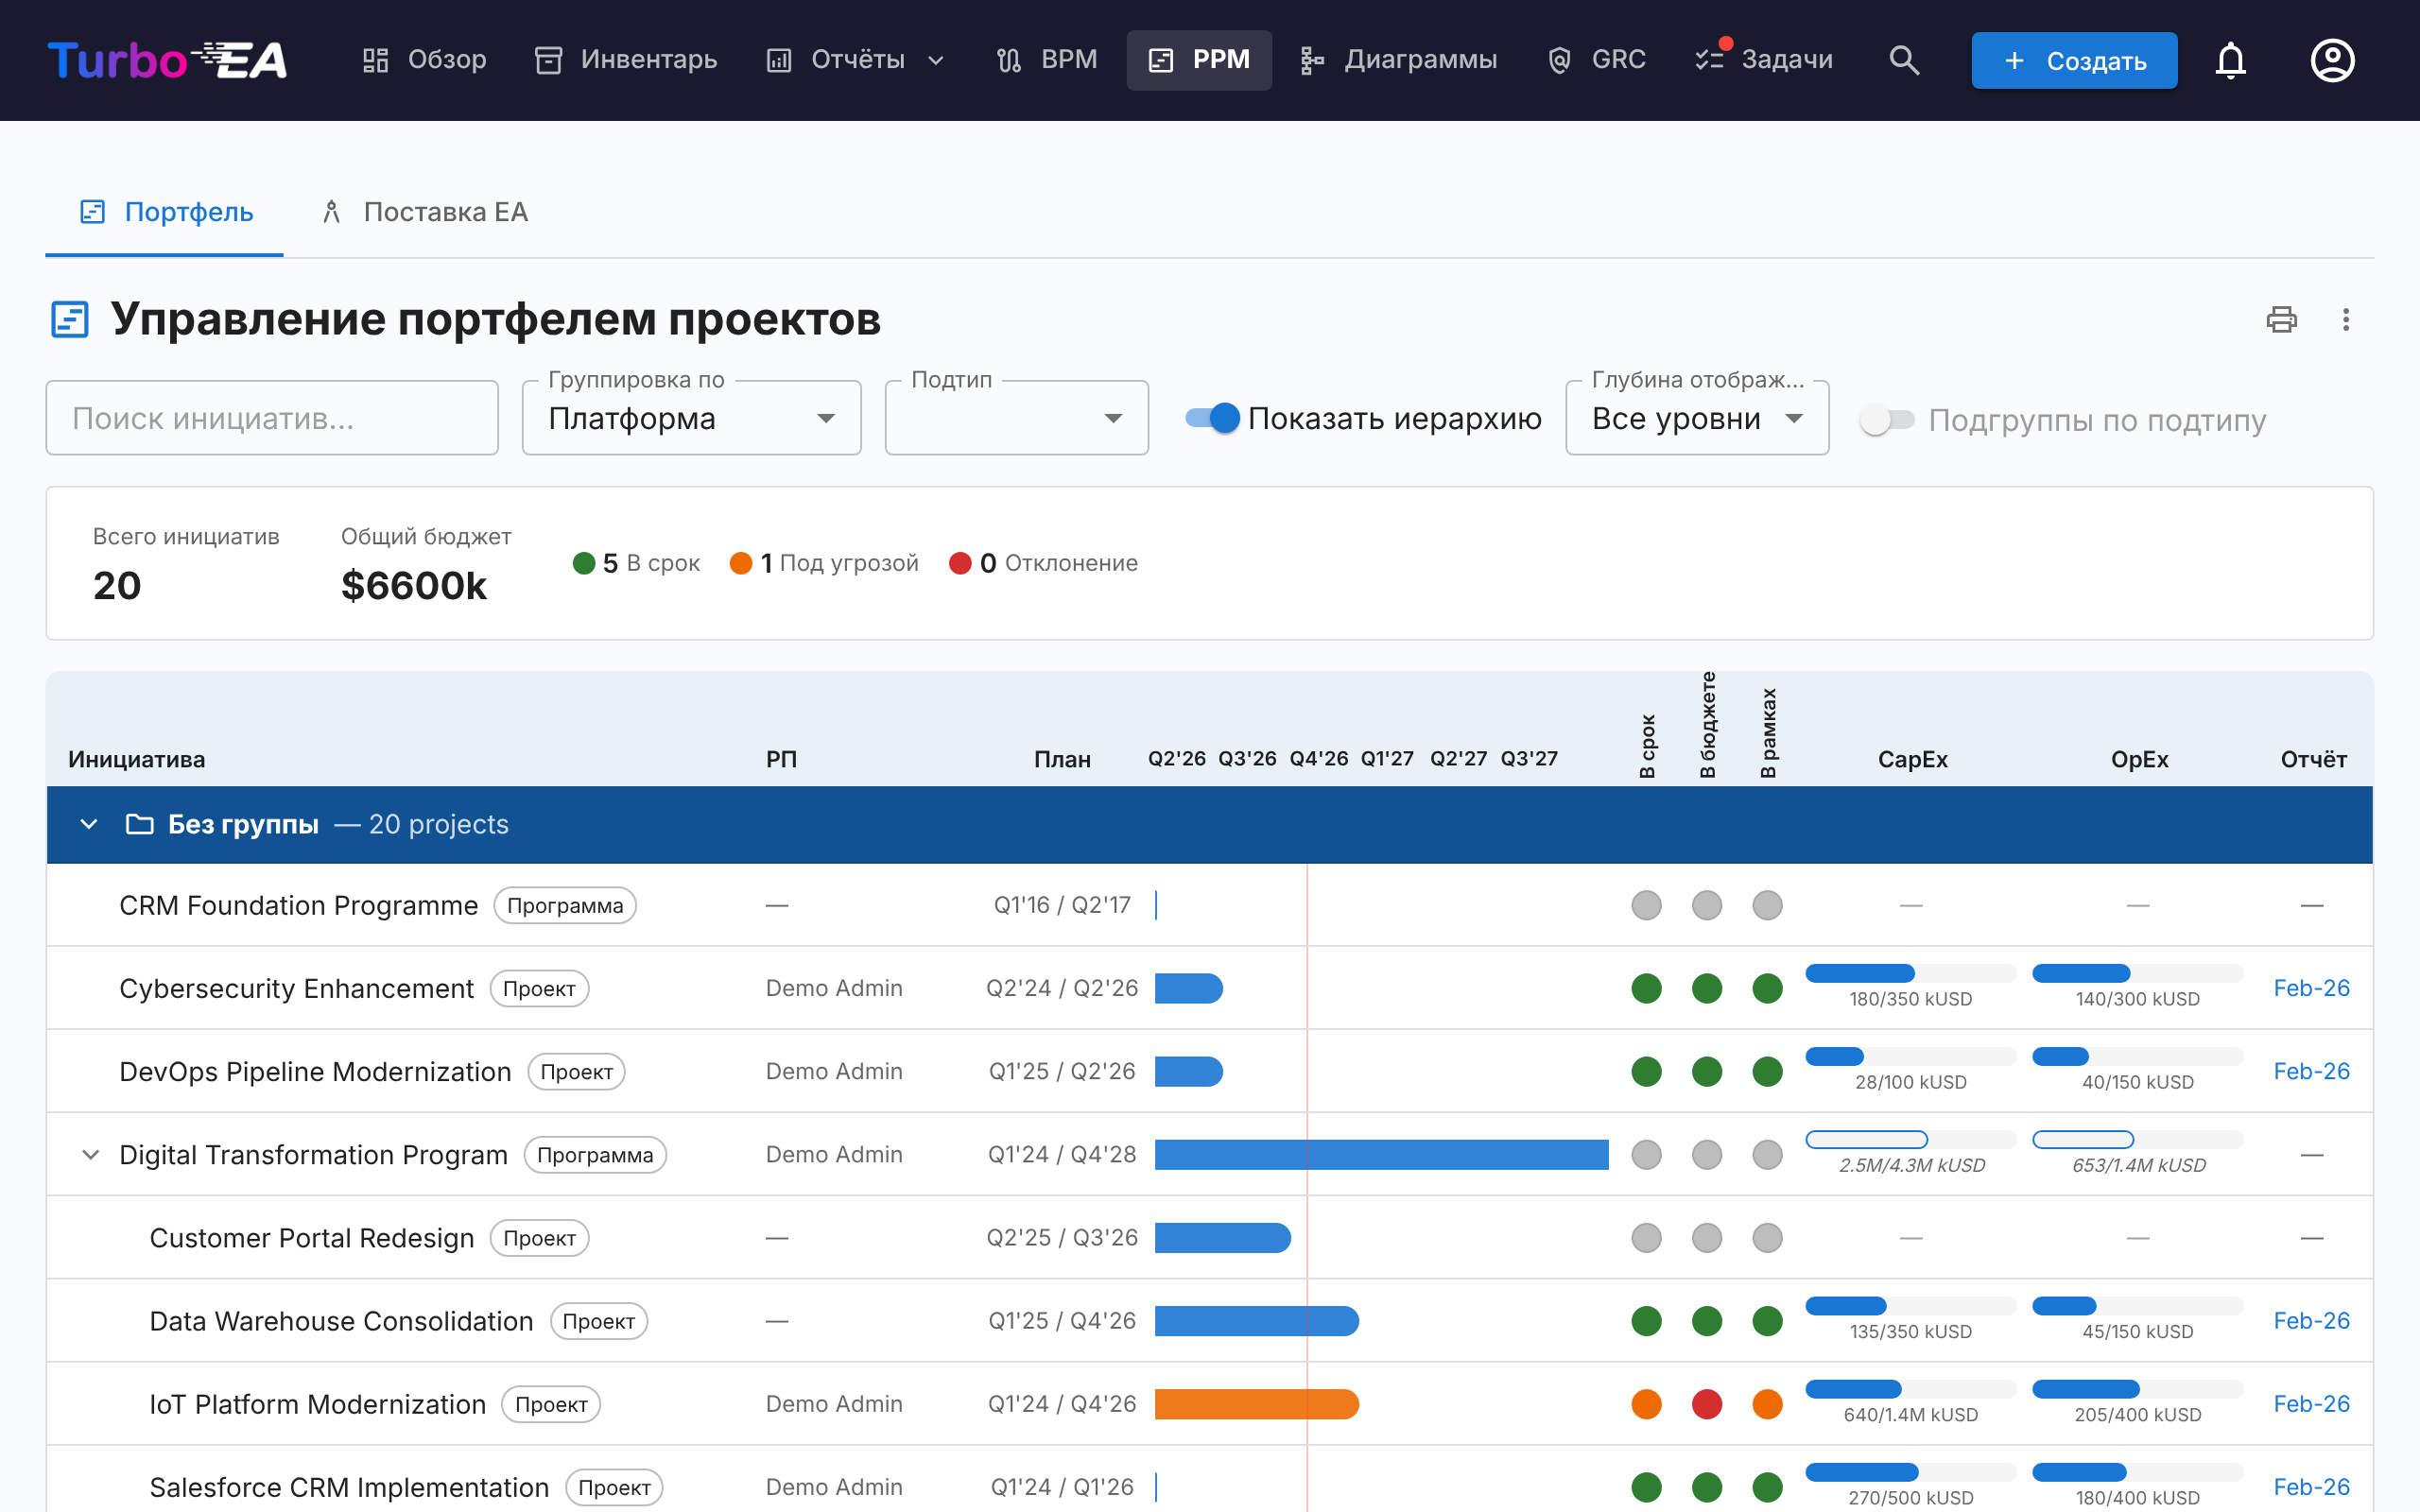Click Digital Transformation Program timeline bar
Screen dimensions: 2420x1512
(1381, 1154)
